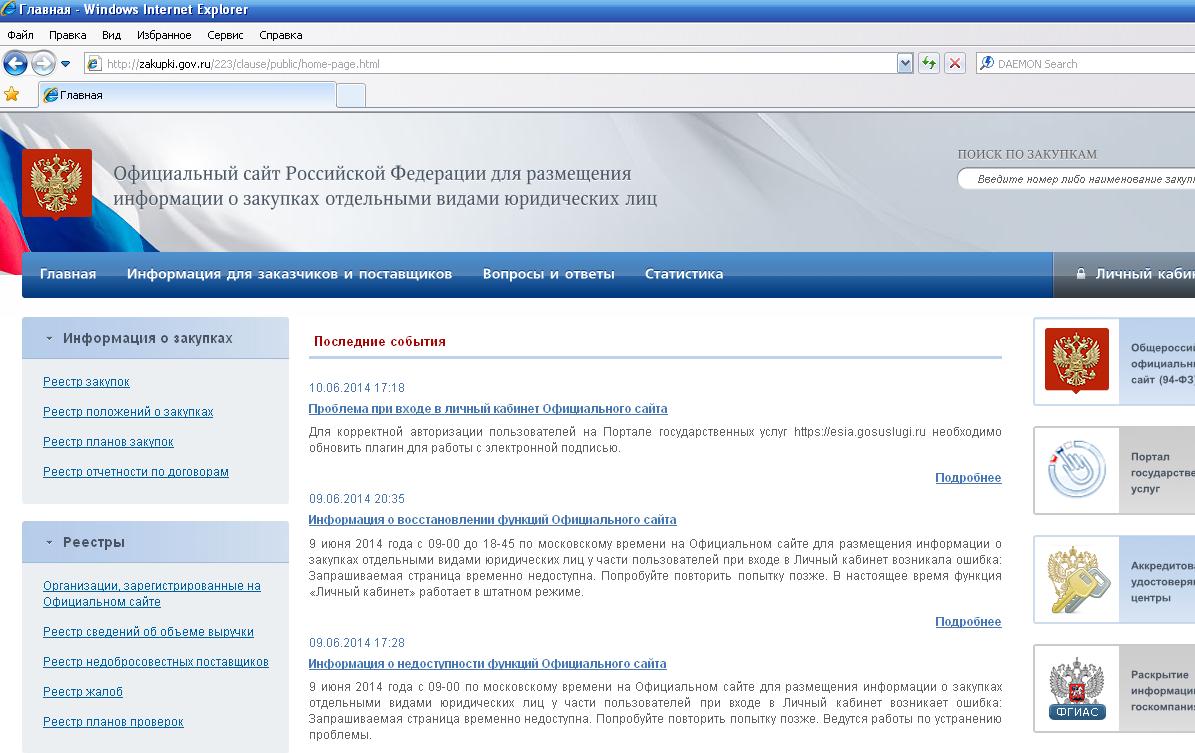
Task: Open the Статистика navigation tab
Action: click(684, 274)
